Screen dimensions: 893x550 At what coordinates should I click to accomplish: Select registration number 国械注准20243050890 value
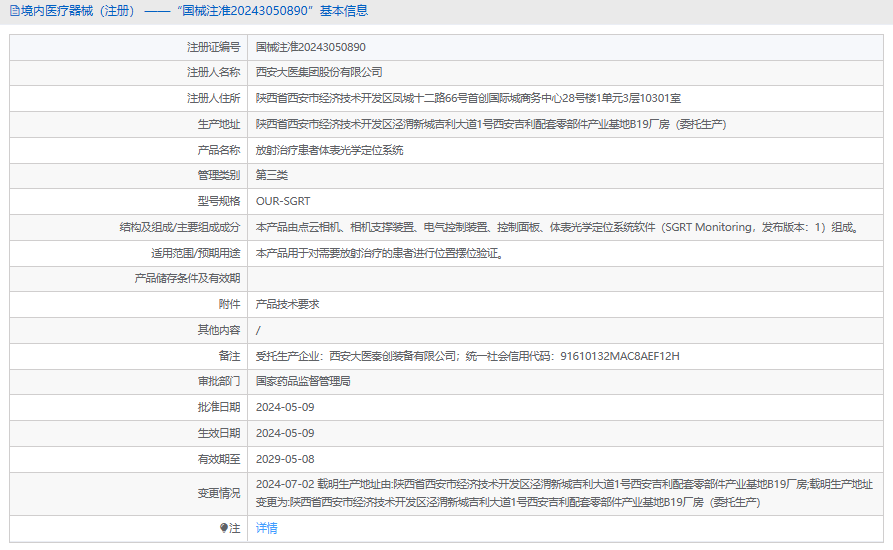pos(311,47)
